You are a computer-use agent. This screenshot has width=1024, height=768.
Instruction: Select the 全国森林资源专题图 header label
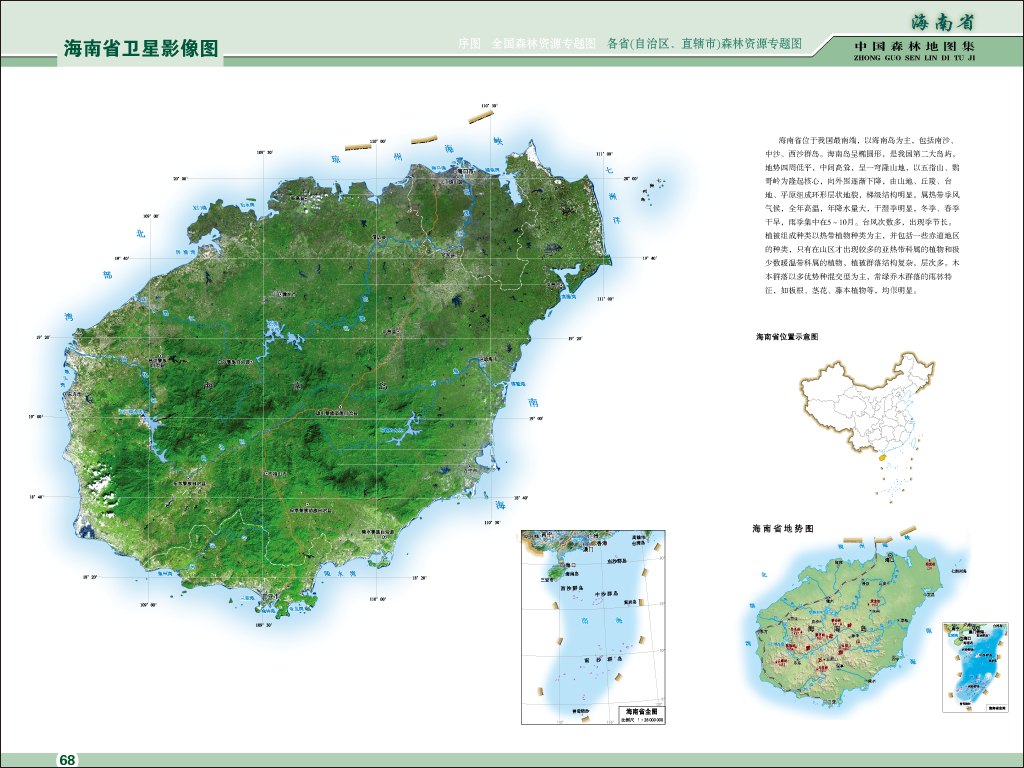click(x=543, y=44)
